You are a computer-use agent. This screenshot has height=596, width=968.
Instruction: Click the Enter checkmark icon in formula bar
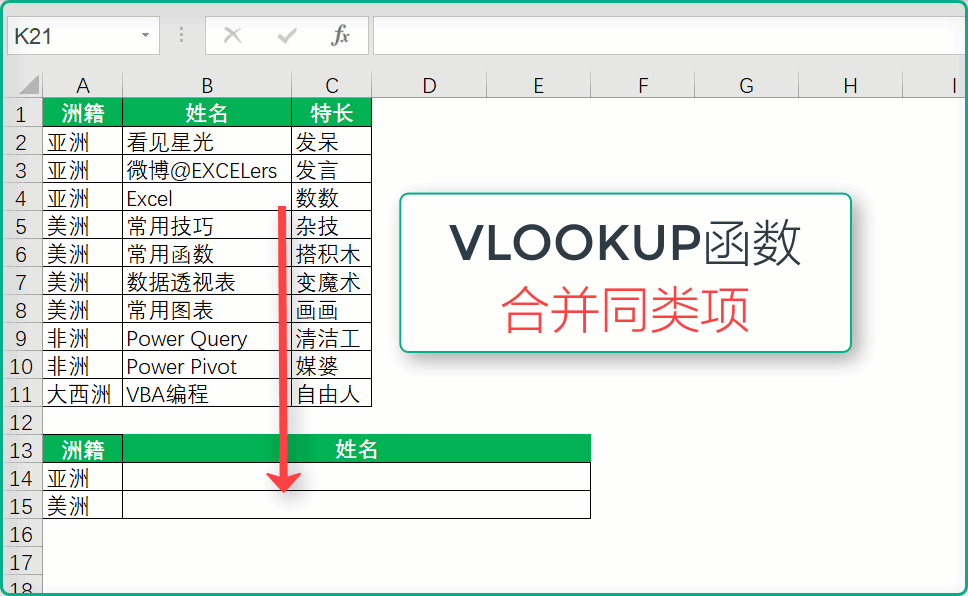pos(287,36)
